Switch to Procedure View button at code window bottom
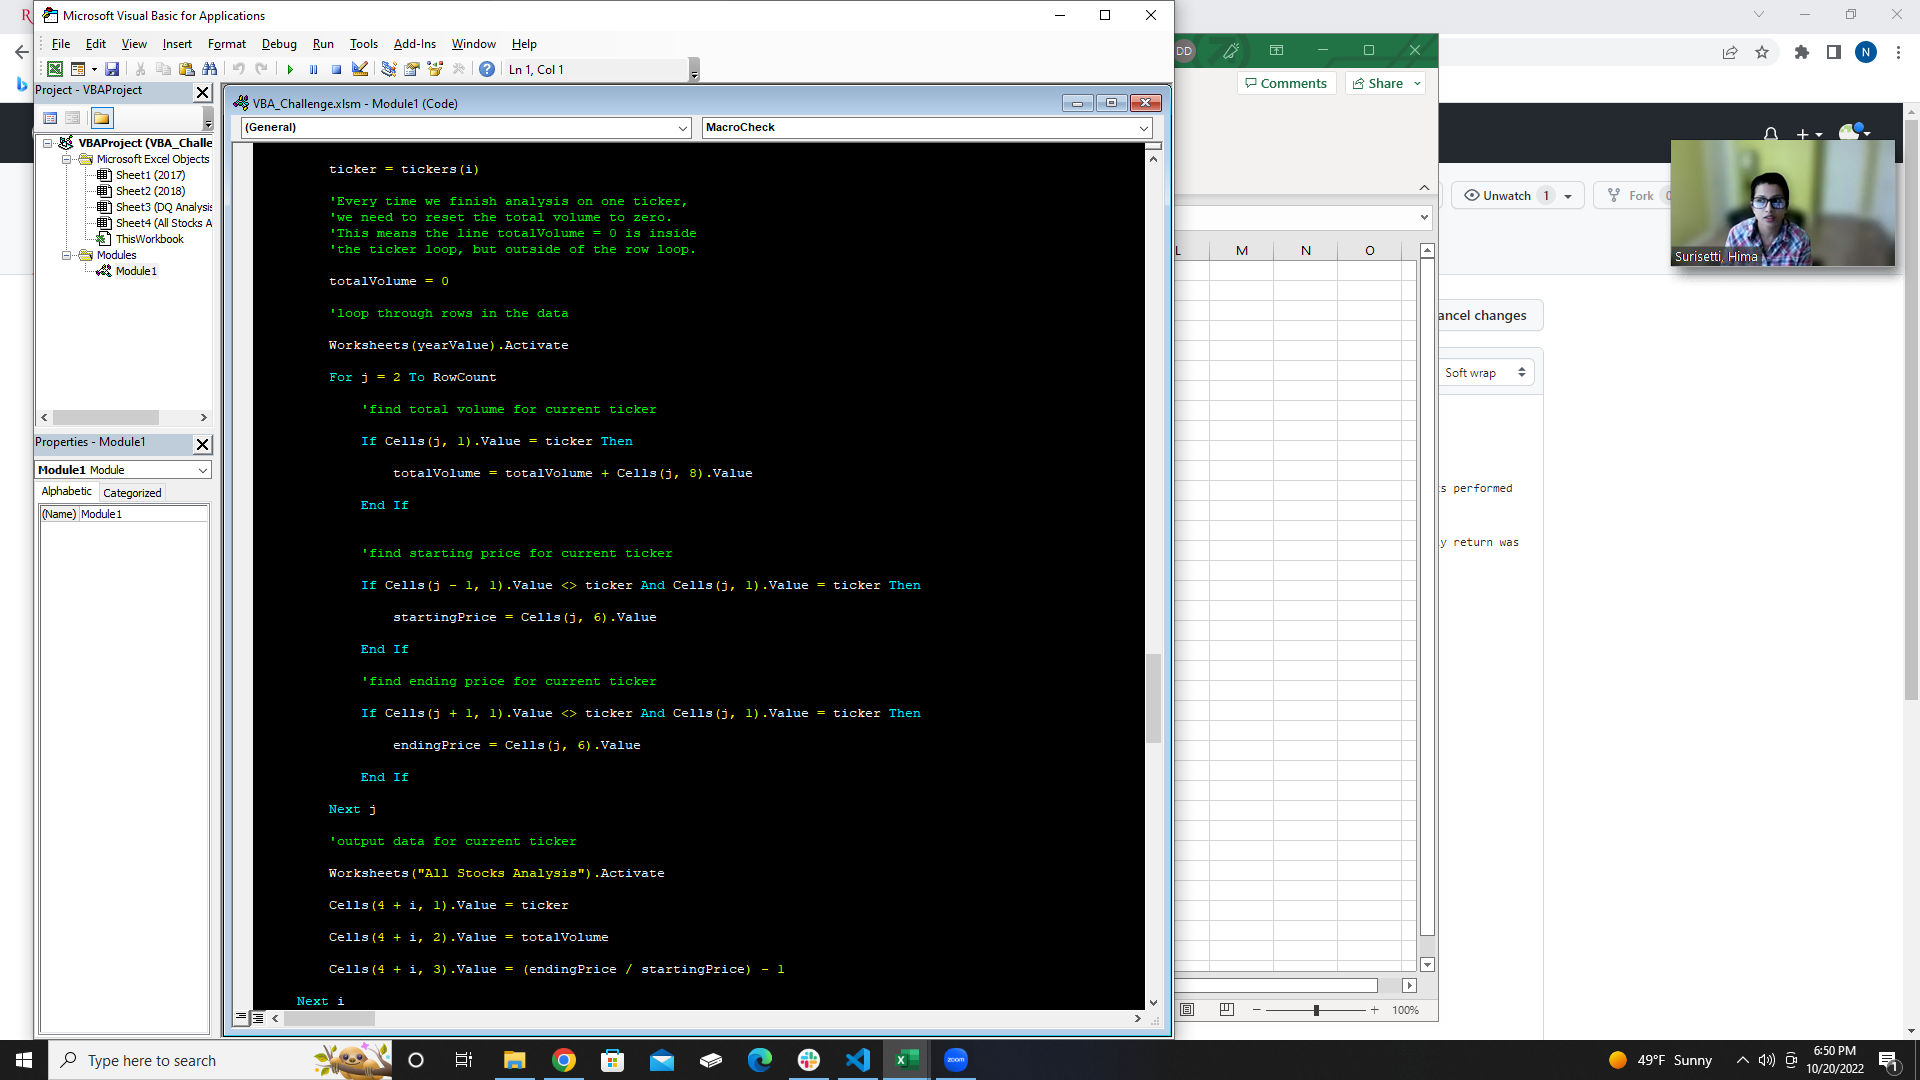The image size is (1920, 1080). click(241, 1018)
